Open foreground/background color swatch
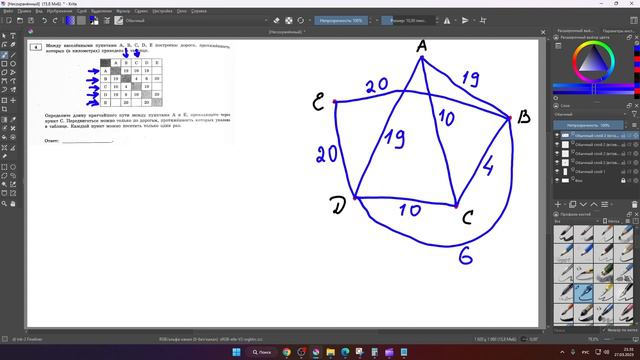The image size is (640, 360). point(94,20)
